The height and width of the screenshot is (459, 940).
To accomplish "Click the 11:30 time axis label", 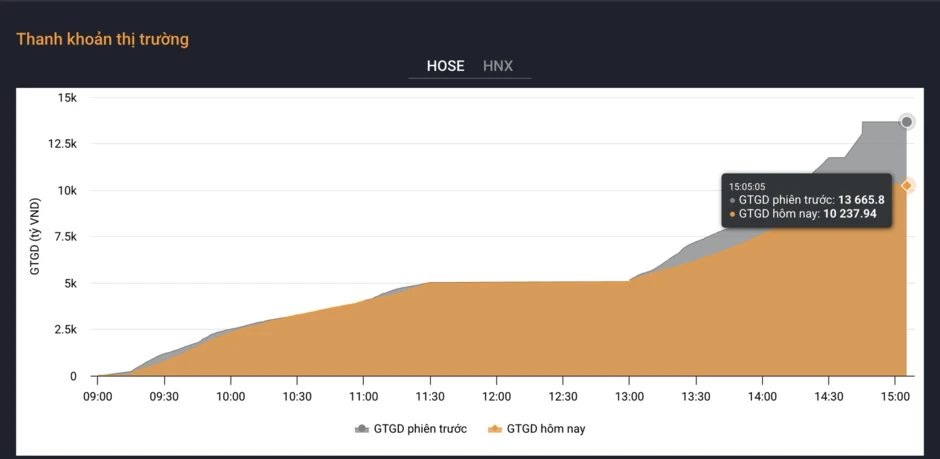I will 430,396.
